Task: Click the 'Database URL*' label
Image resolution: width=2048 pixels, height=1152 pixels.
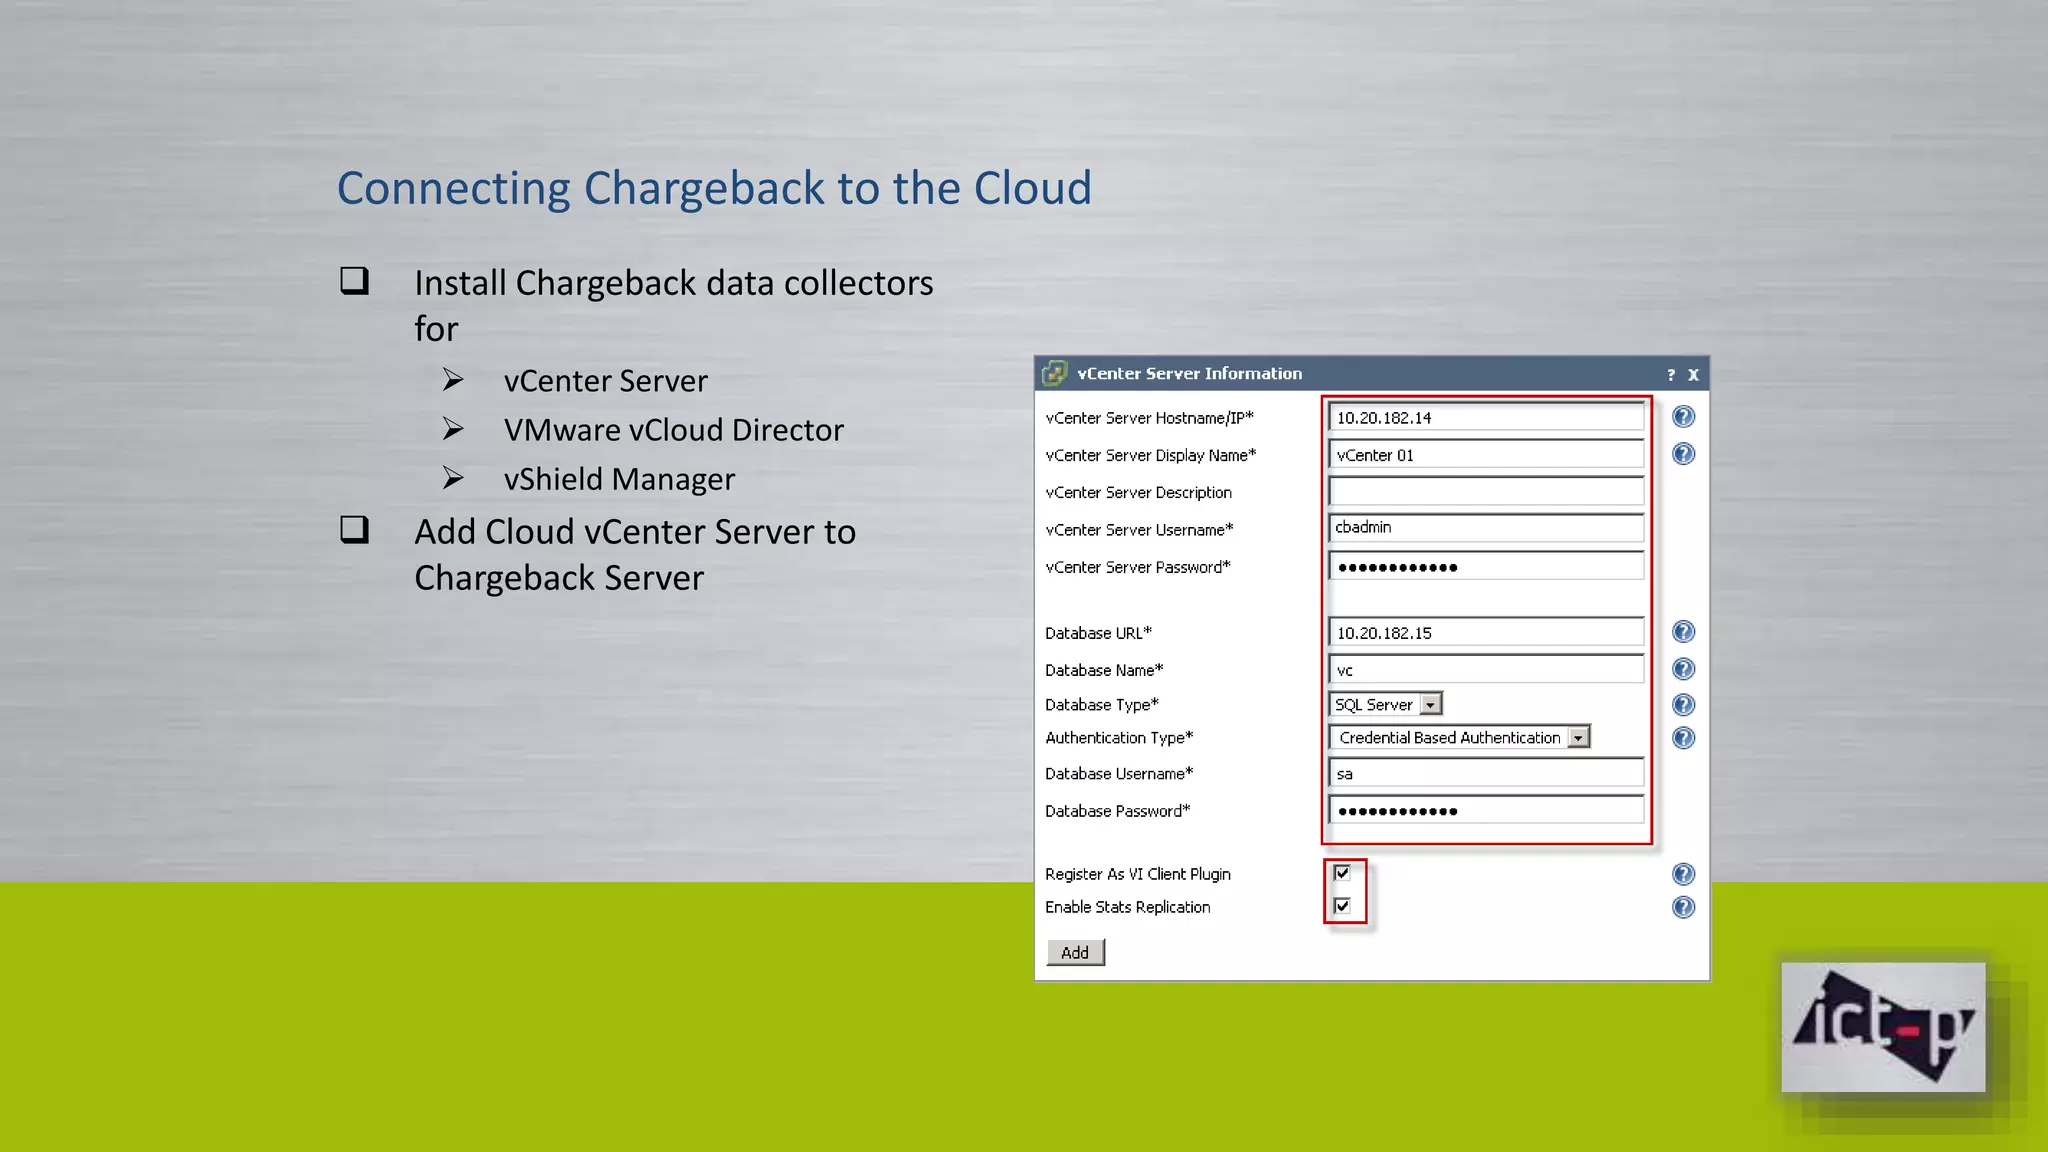Action: (x=1098, y=633)
